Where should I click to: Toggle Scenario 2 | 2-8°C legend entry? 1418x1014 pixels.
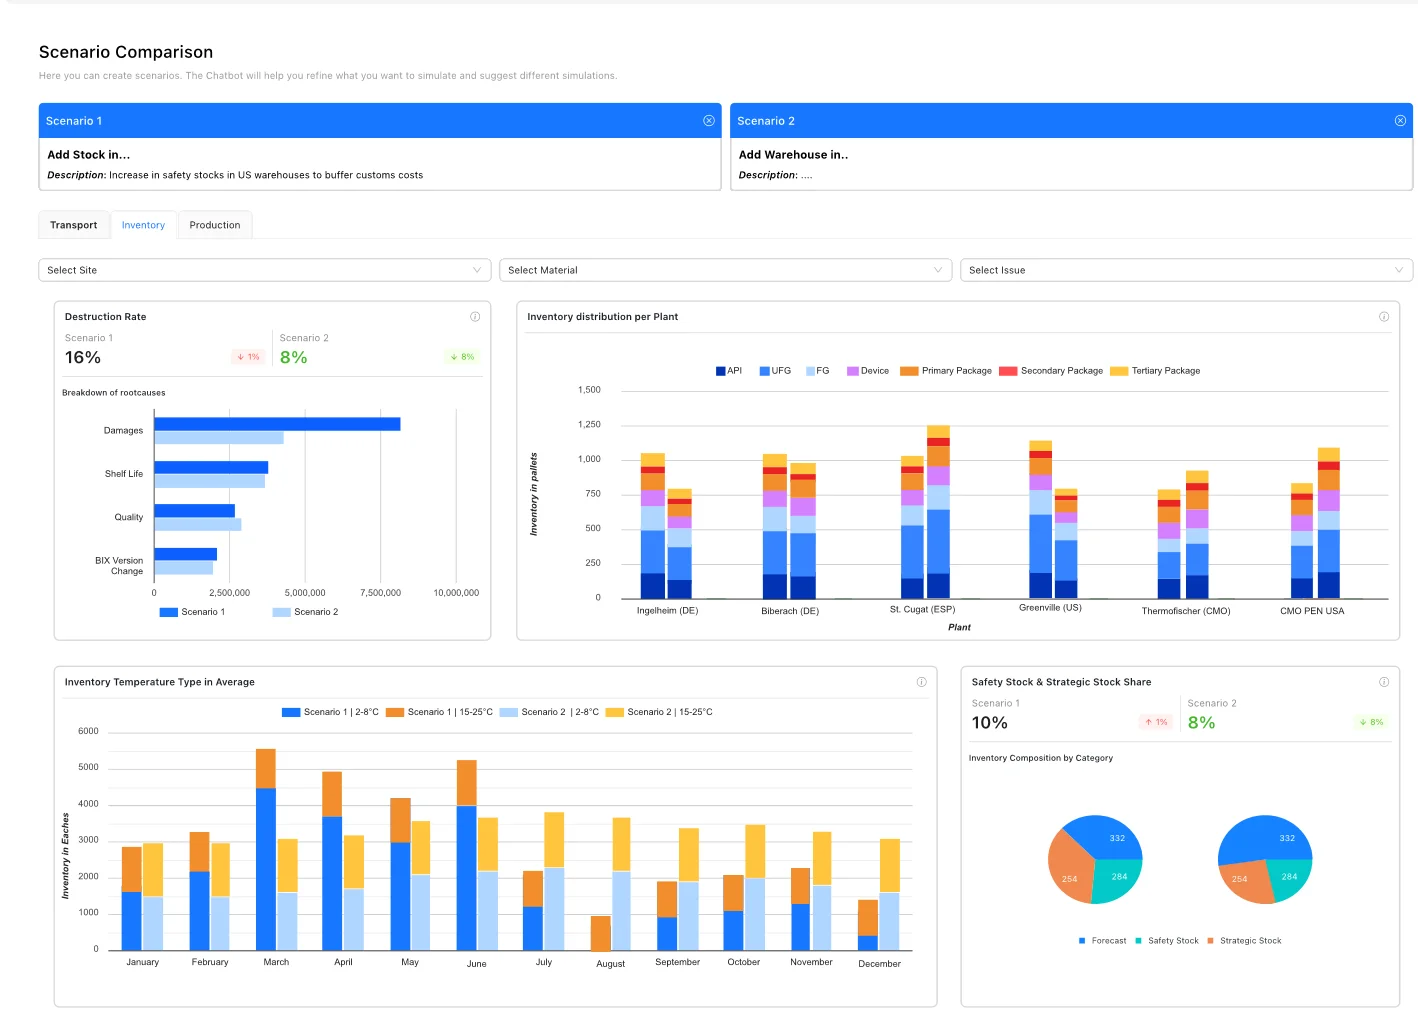[x=549, y=712]
